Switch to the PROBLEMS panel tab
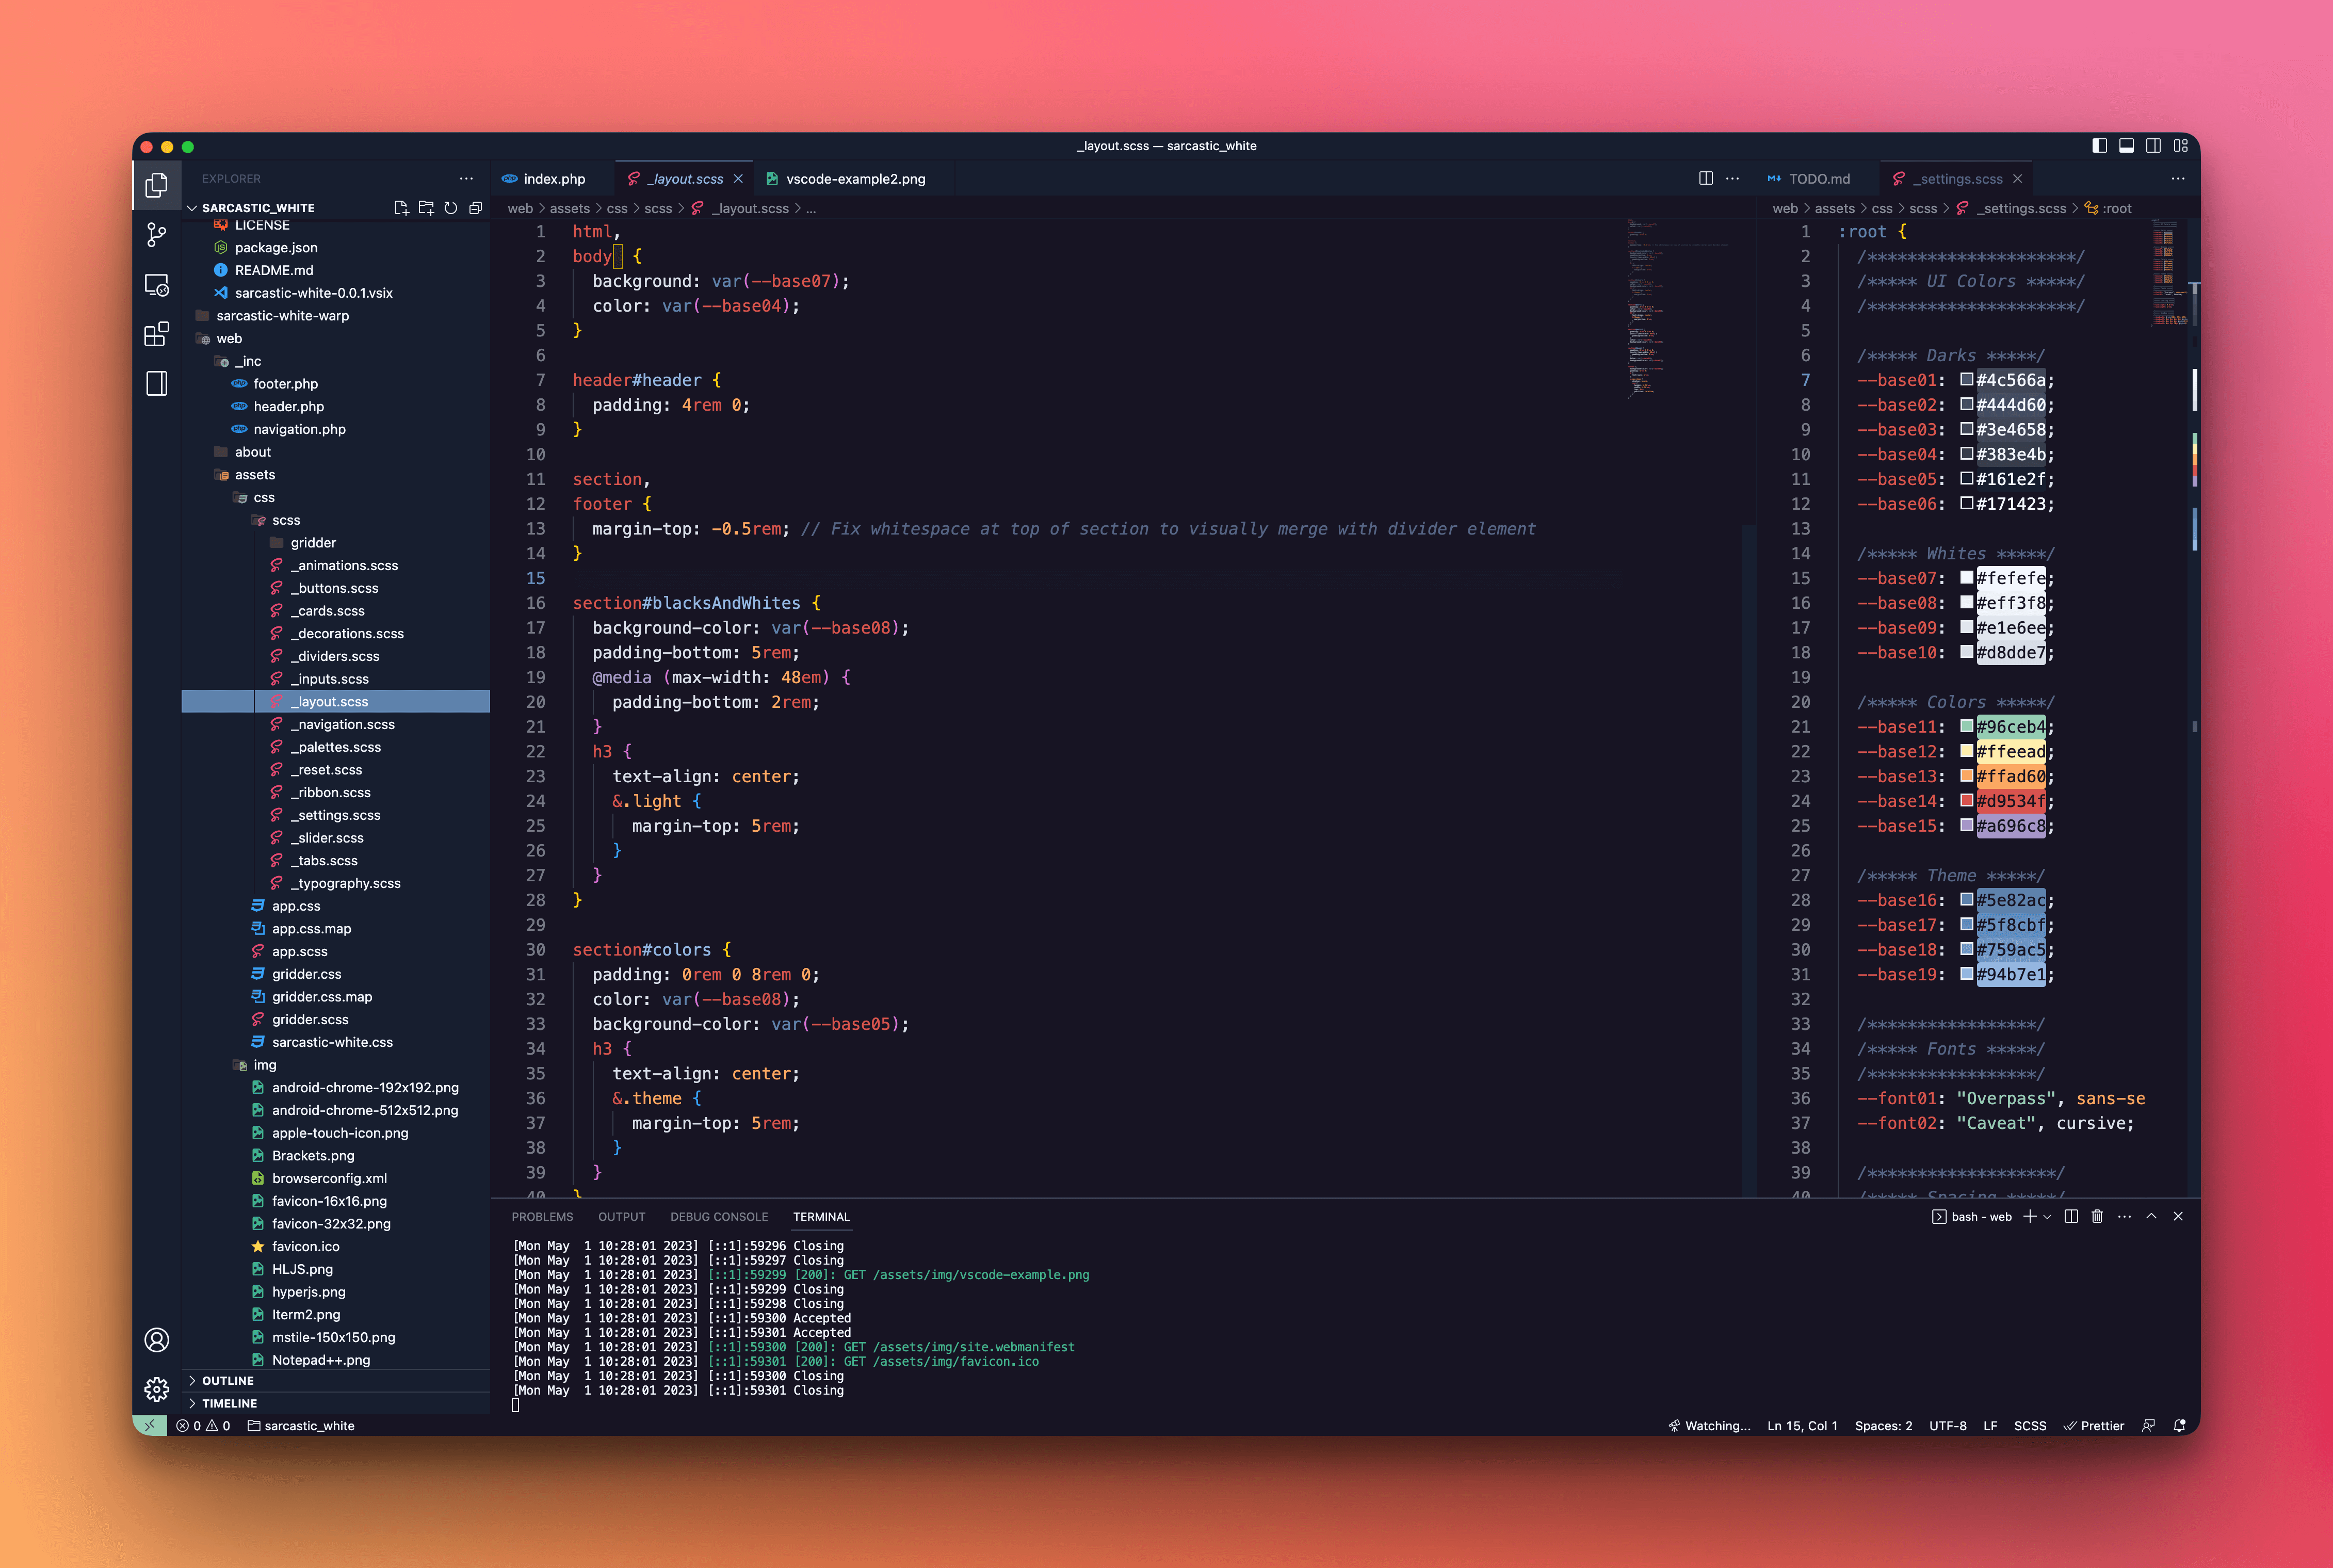2333x1568 pixels. point(542,1217)
